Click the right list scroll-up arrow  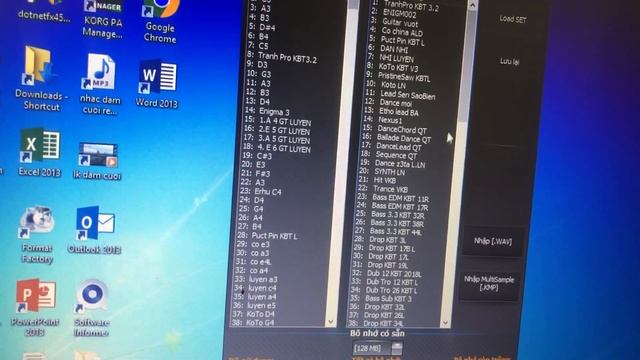(472, 5)
